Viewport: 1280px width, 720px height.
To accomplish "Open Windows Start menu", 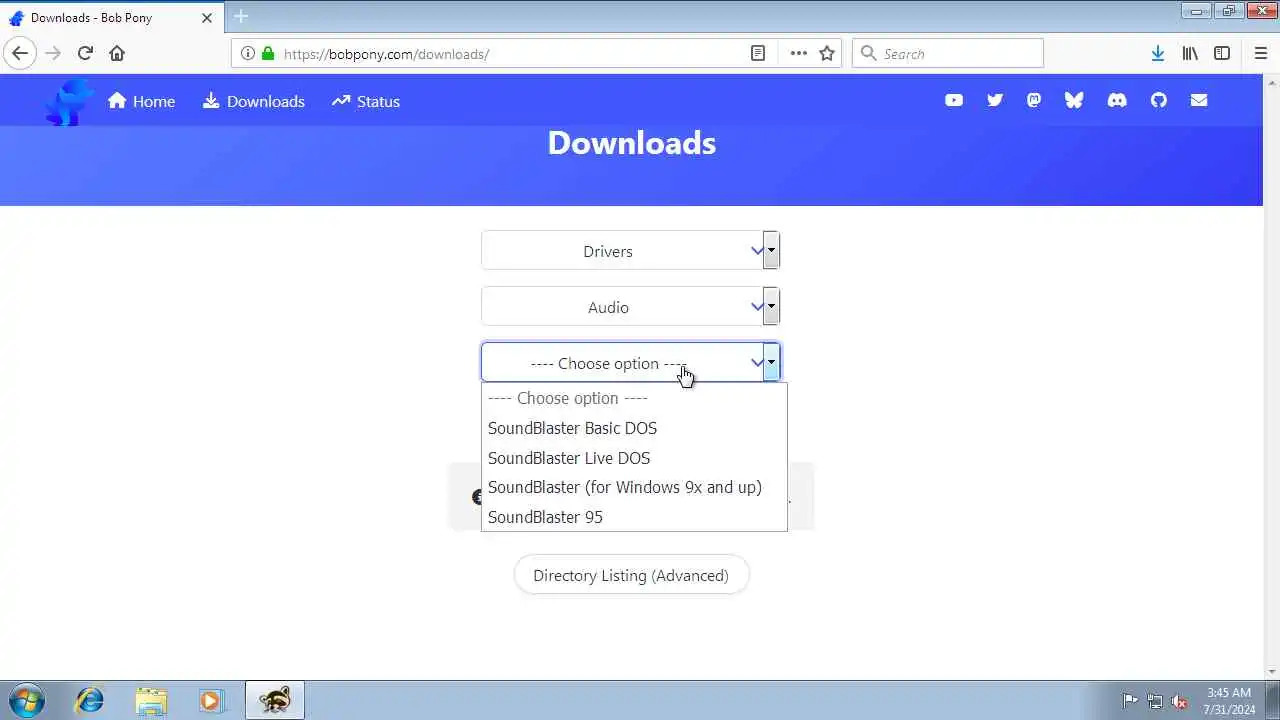I will point(26,700).
